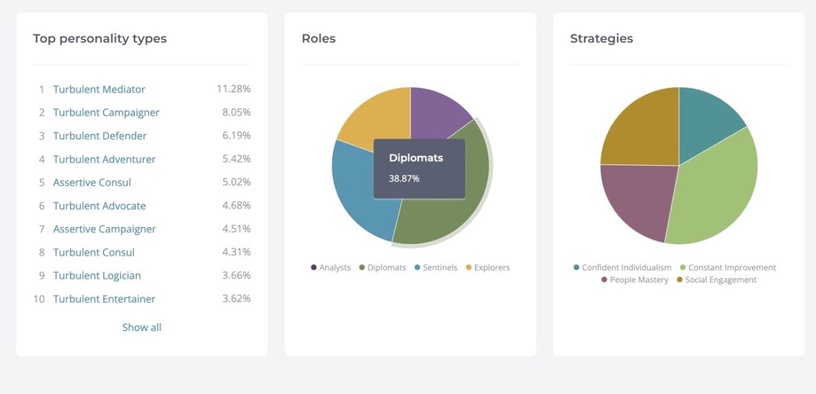Show all personality types
The width and height of the screenshot is (816, 394).
point(142,327)
